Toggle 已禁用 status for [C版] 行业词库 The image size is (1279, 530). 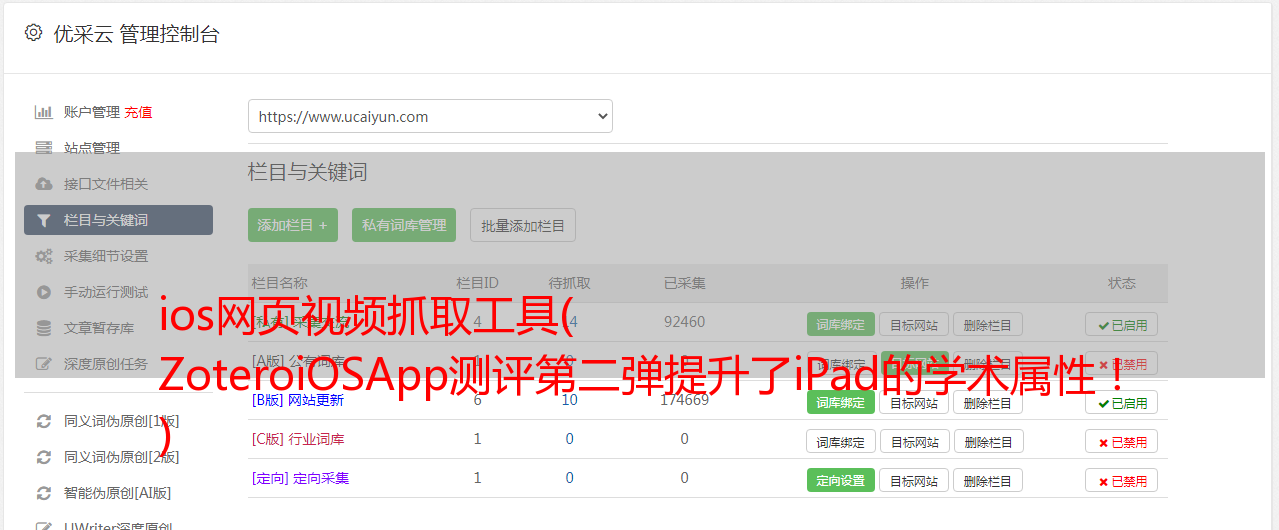coord(1122,441)
